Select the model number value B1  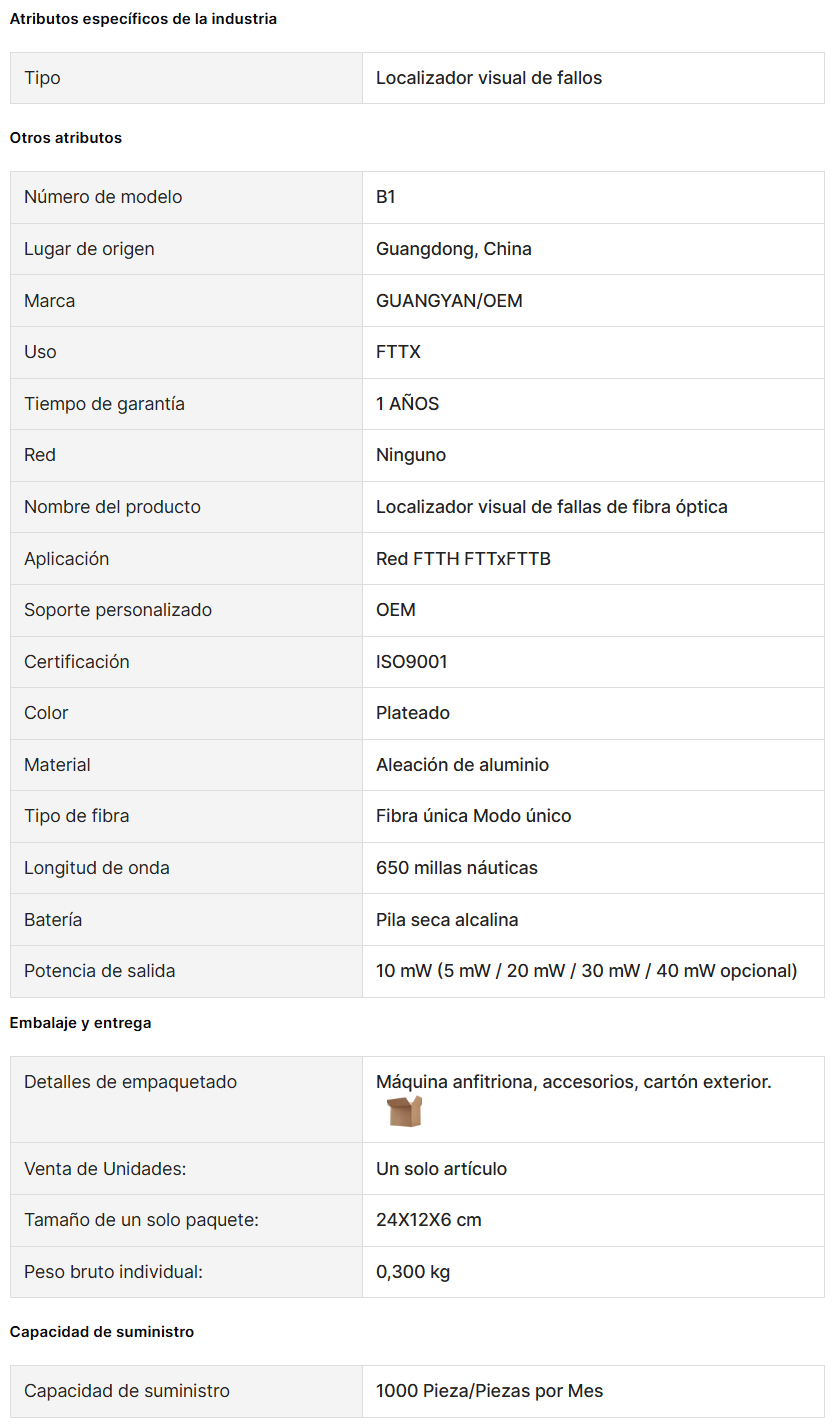[x=386, y=197]
